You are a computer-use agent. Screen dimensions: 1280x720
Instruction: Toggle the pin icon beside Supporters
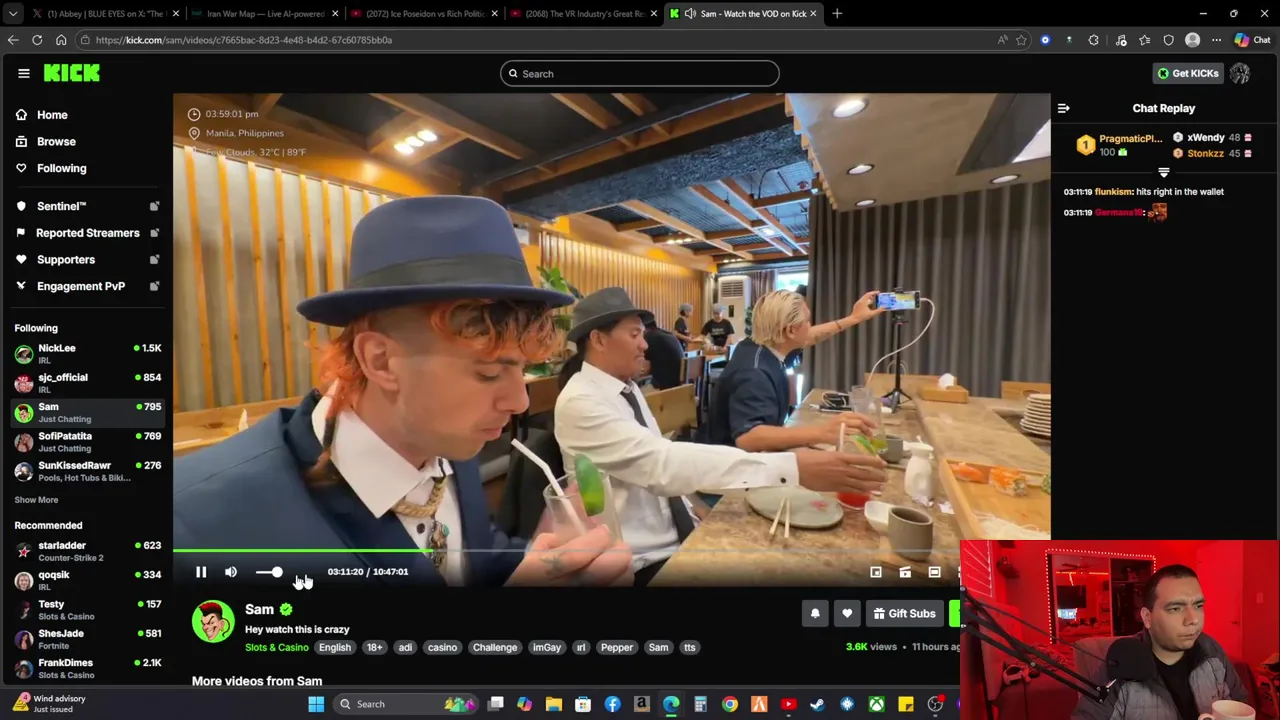154,259
